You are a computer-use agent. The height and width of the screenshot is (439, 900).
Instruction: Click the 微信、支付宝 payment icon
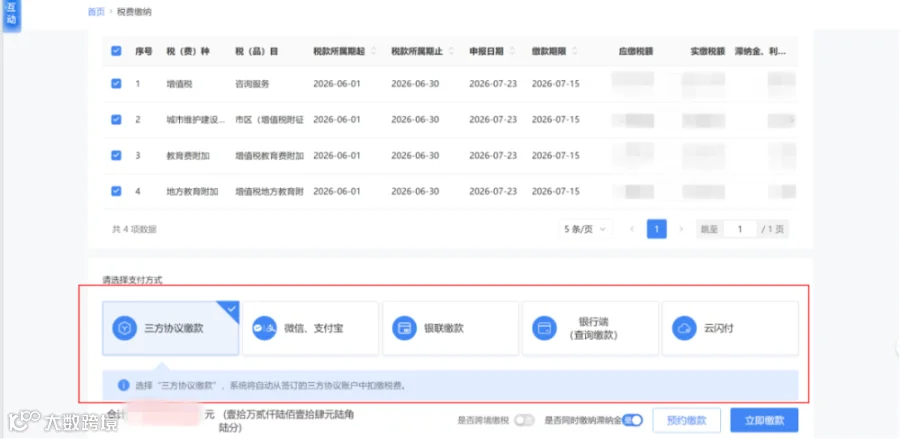point(265,329)
